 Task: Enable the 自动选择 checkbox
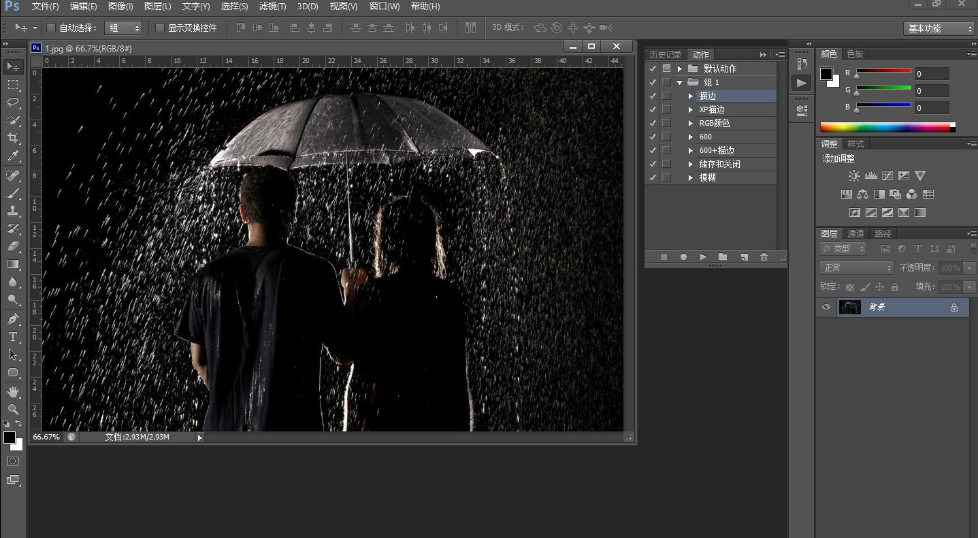53,28
